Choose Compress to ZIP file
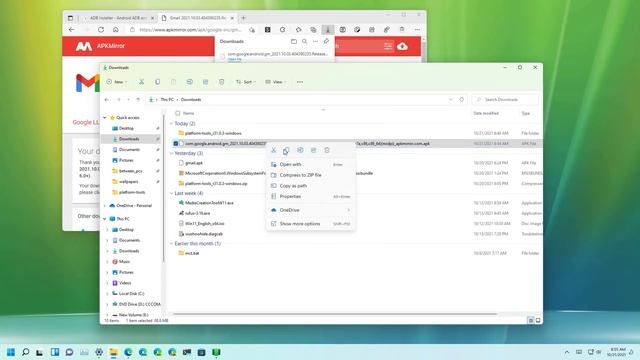 pyautogui.click(x=310, y=175)
